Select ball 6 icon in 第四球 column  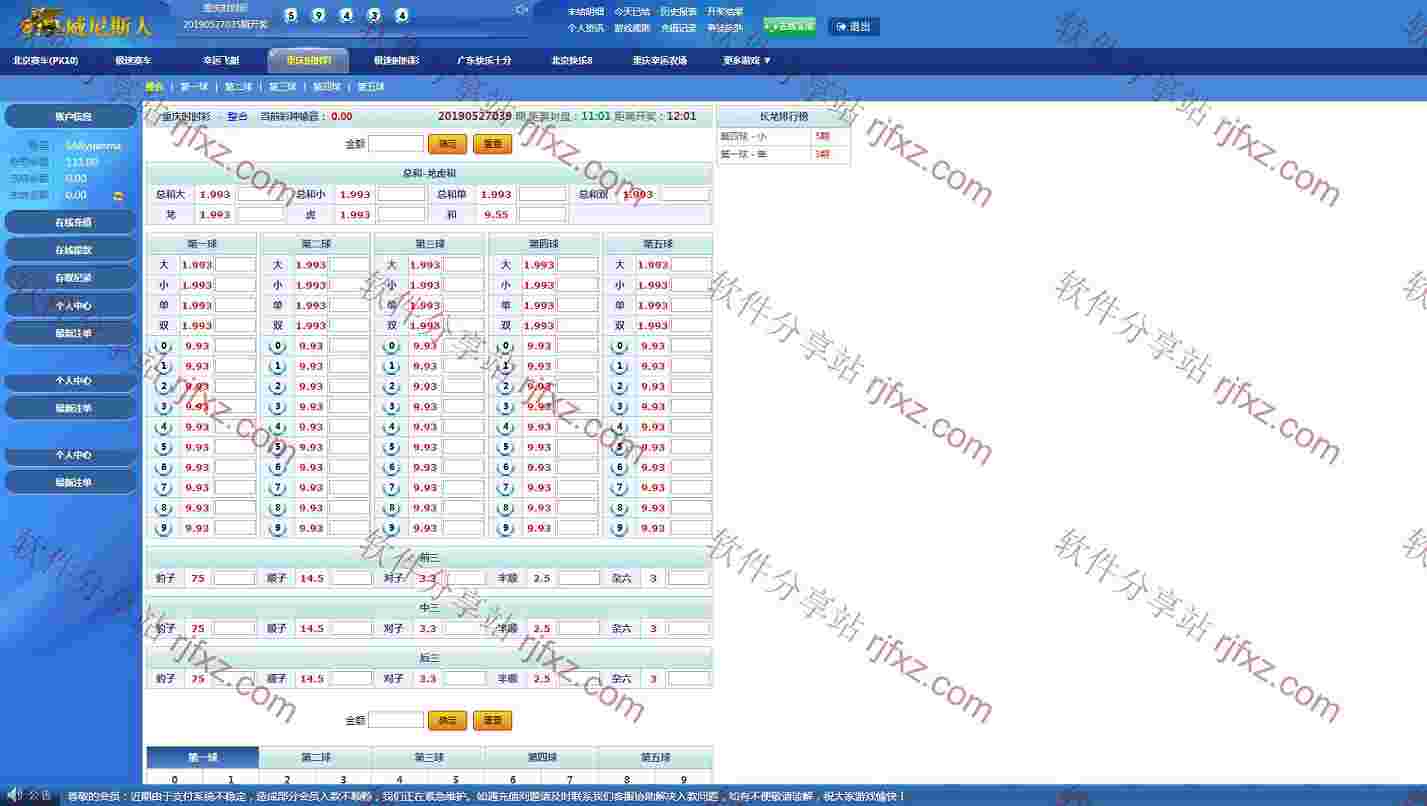point(505,467)
